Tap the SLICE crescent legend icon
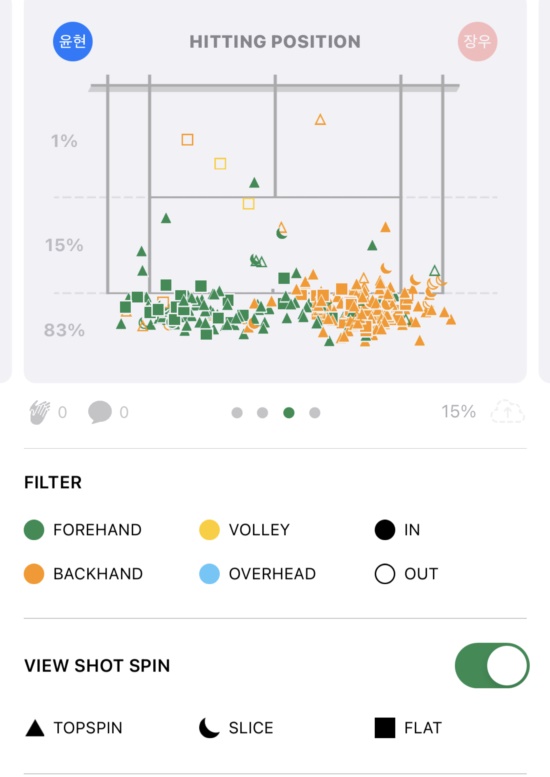The width and height of the screenshot is (550, 777). [x=209, y=728]
